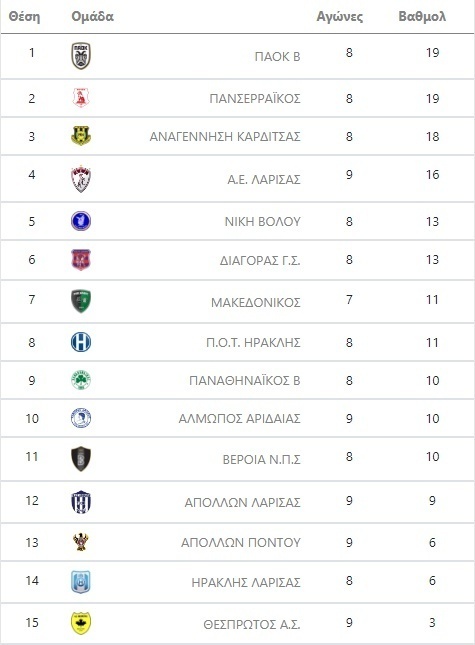The width and height of the screenshot is (475, 645).
Task: Open the ΝΙΚΗ ΒΟΛΟΥ team name link
Action: (x=262, y=222)
